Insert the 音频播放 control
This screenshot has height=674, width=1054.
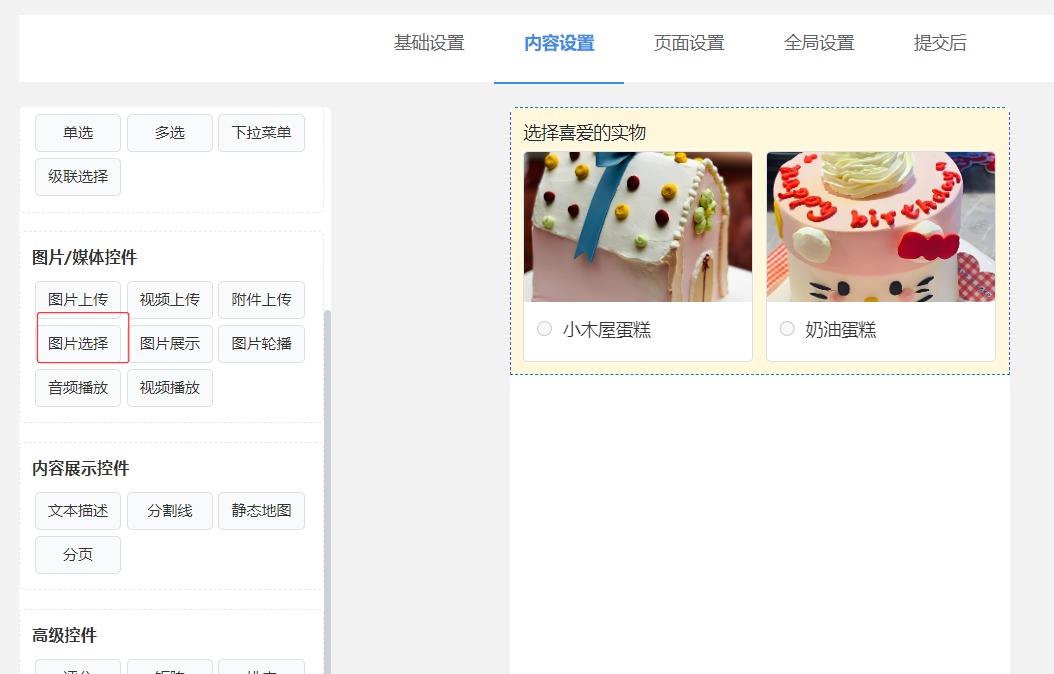[x=78, y=388]
